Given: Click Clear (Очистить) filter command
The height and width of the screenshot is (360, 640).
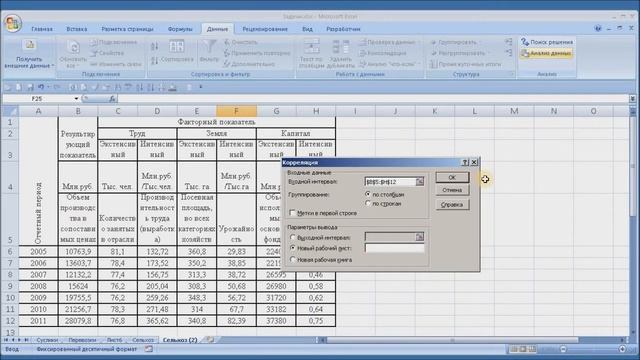Looking at the screenshot, I should [x=240, y=42].
